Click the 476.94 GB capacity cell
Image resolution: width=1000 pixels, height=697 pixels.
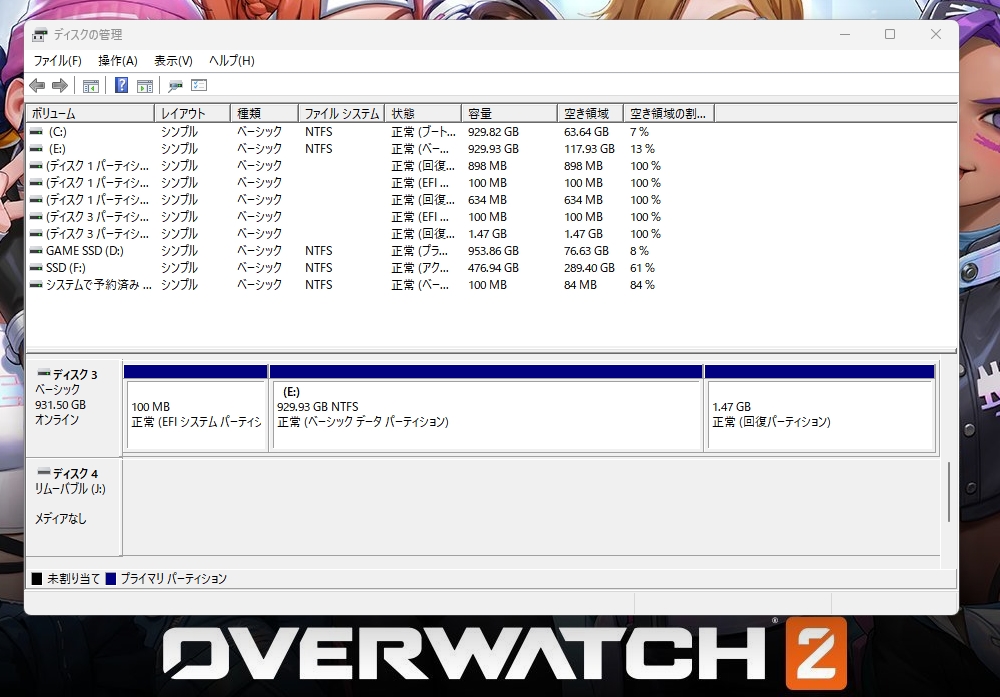(493, 268)
